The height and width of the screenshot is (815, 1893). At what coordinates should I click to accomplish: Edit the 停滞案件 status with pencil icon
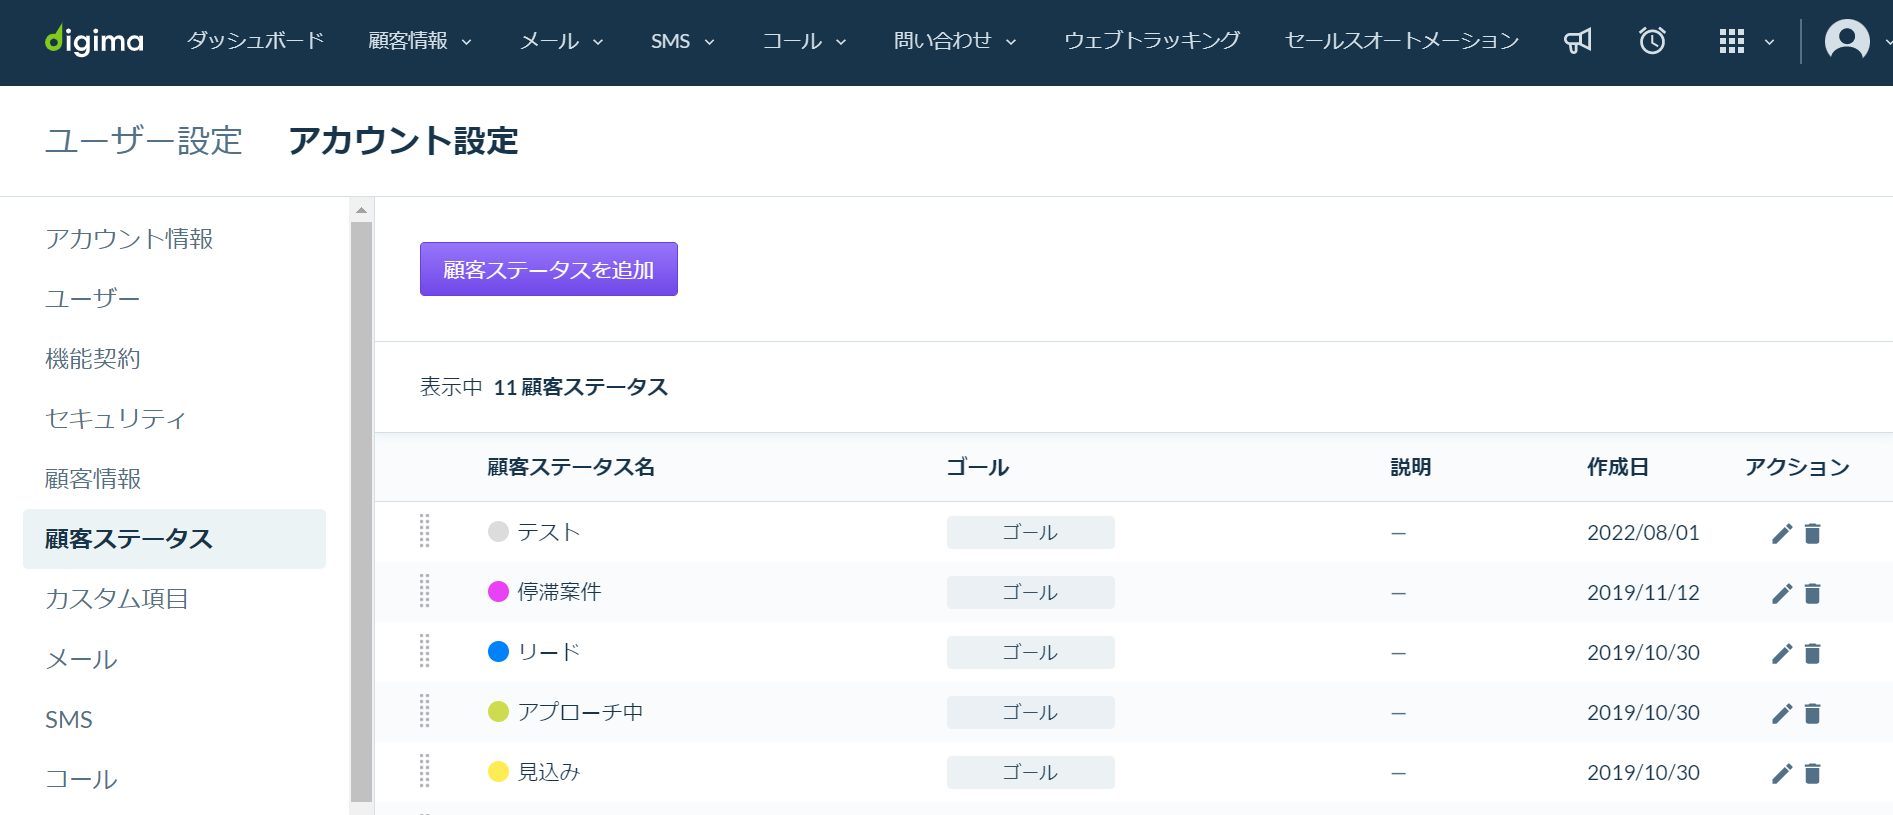[1781, 593]
